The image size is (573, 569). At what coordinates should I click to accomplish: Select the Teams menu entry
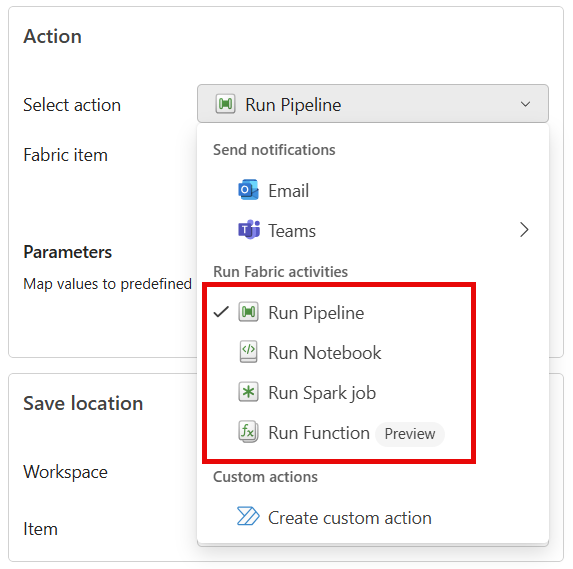point(373,230)
